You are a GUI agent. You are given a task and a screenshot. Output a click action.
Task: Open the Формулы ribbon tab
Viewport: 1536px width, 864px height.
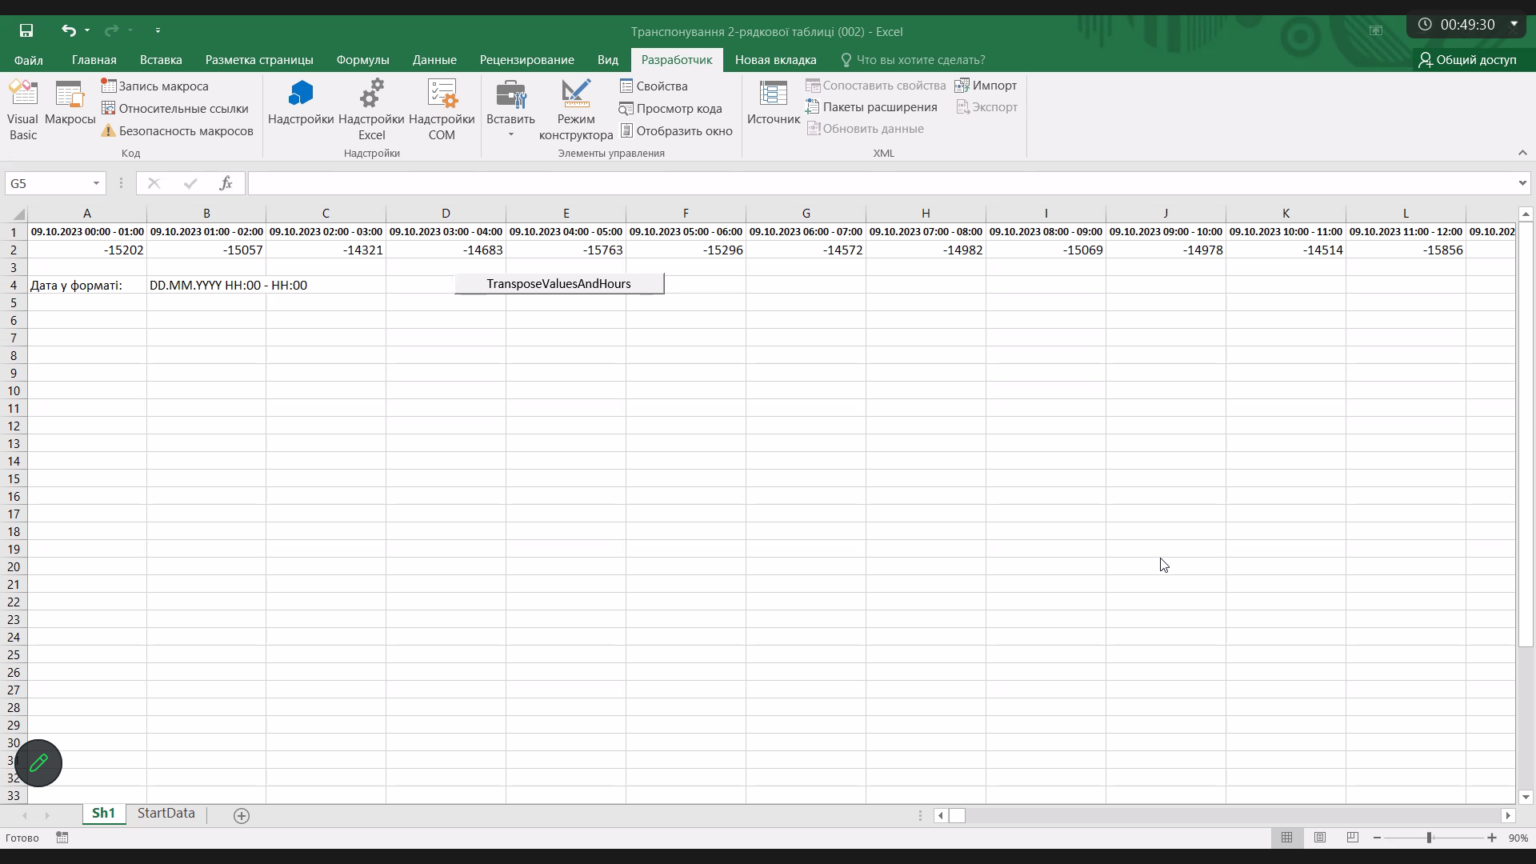tap(362, 60)
